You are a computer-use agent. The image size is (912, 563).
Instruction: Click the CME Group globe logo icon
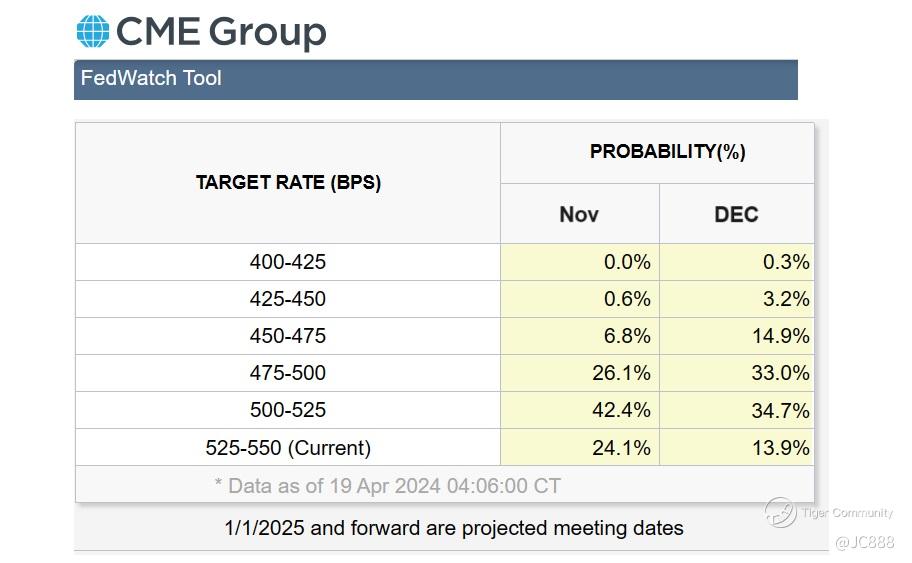coord(93,31)
